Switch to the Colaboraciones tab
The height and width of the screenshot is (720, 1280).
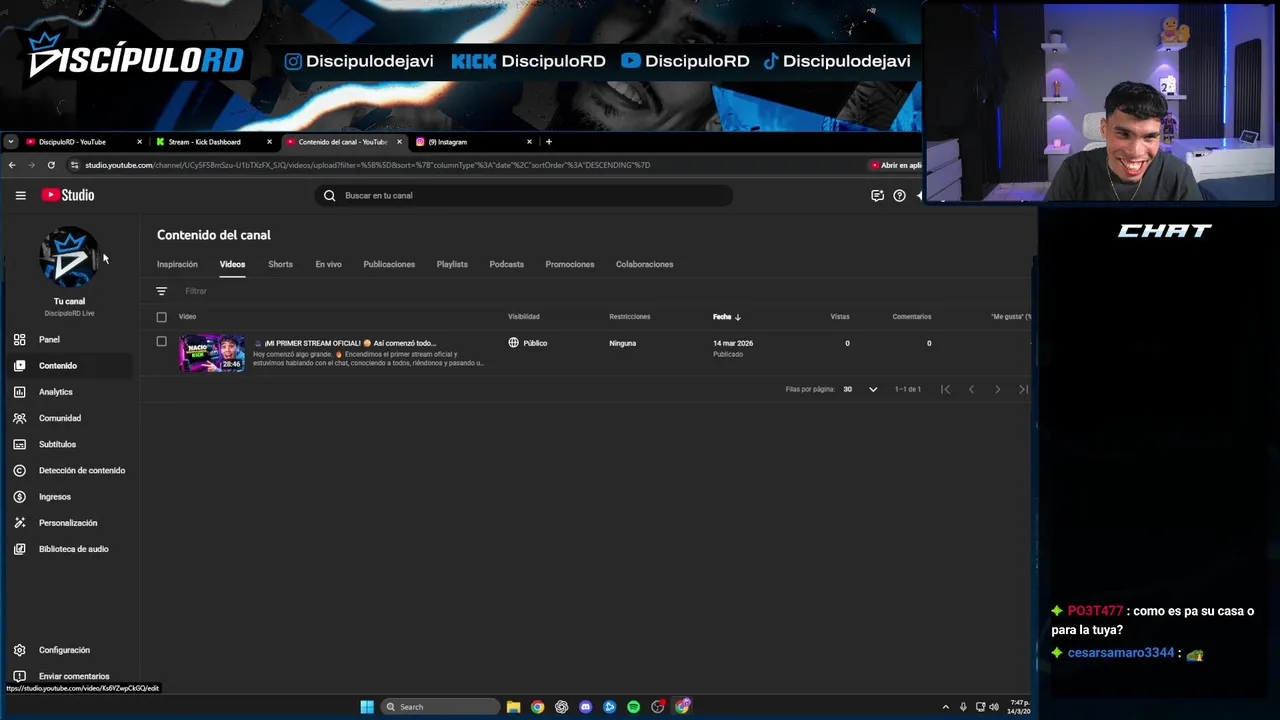644,264
